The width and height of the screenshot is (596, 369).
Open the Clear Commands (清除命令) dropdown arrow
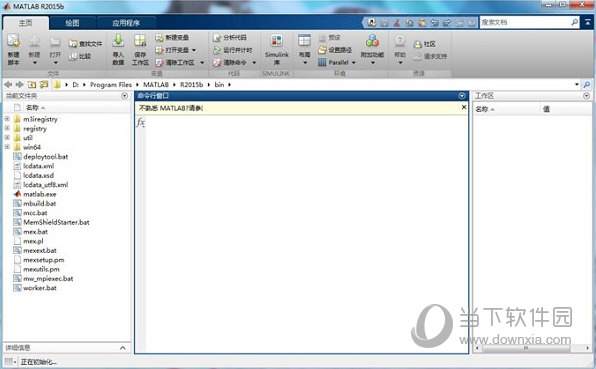(254, 63)
